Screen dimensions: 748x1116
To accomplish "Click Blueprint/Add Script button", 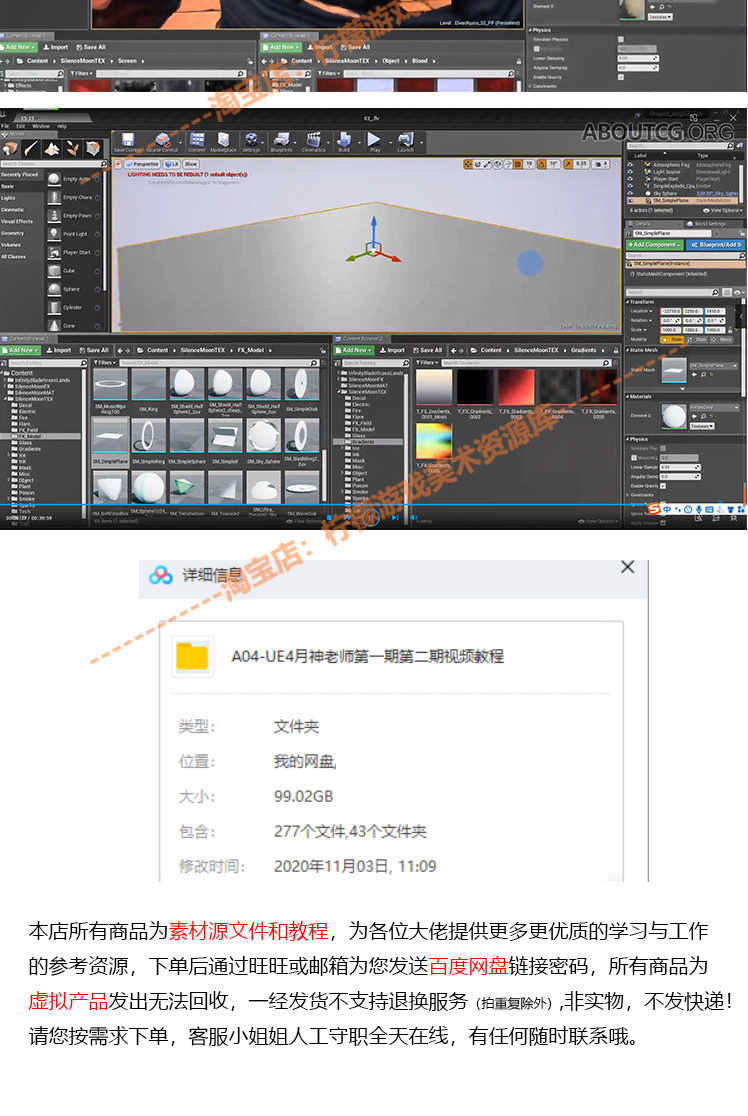I will point(715,245).
